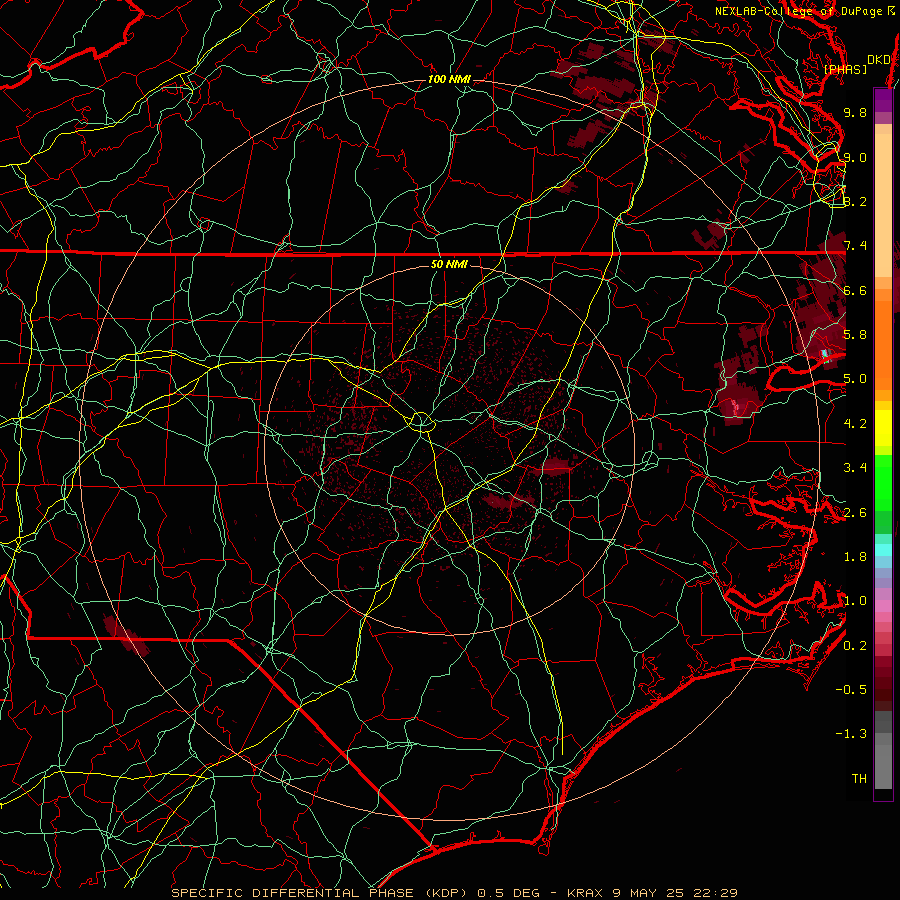The height and width of the screenshot is (900, 900).
Task: Click the 1.0 scale value
Action: click(855, 601)
